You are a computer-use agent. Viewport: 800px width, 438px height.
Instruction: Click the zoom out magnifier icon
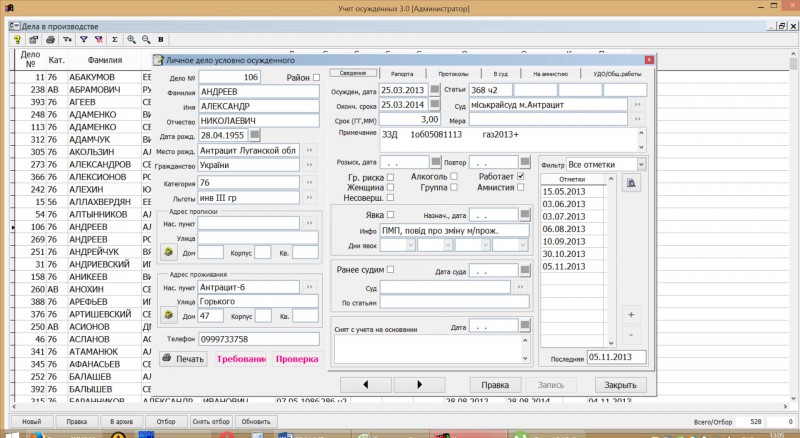point(145,39)
